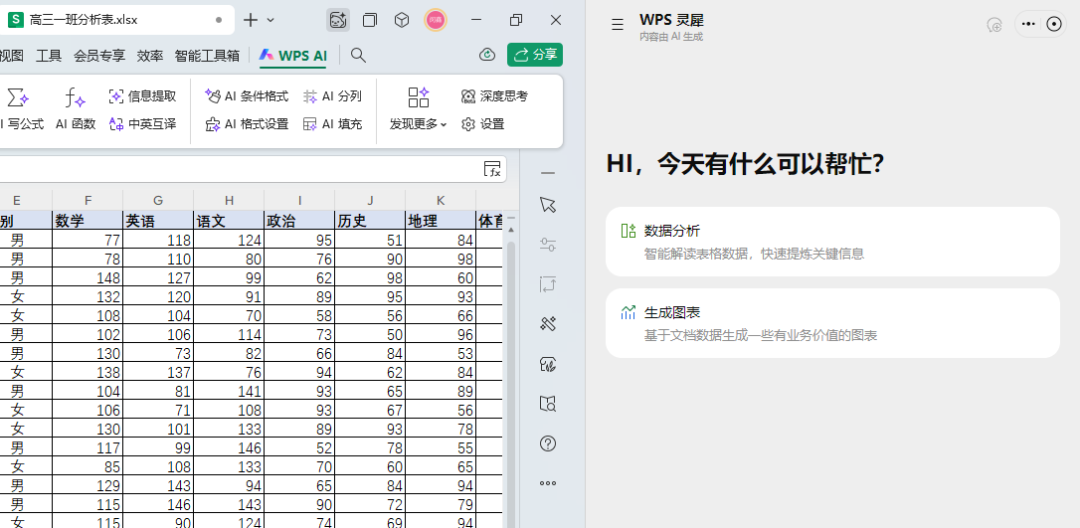Image resolution: width=1080 pixels, height=528 pixels.
Task: Click the 政治 header cell
Action: click(x=299, y=220)
